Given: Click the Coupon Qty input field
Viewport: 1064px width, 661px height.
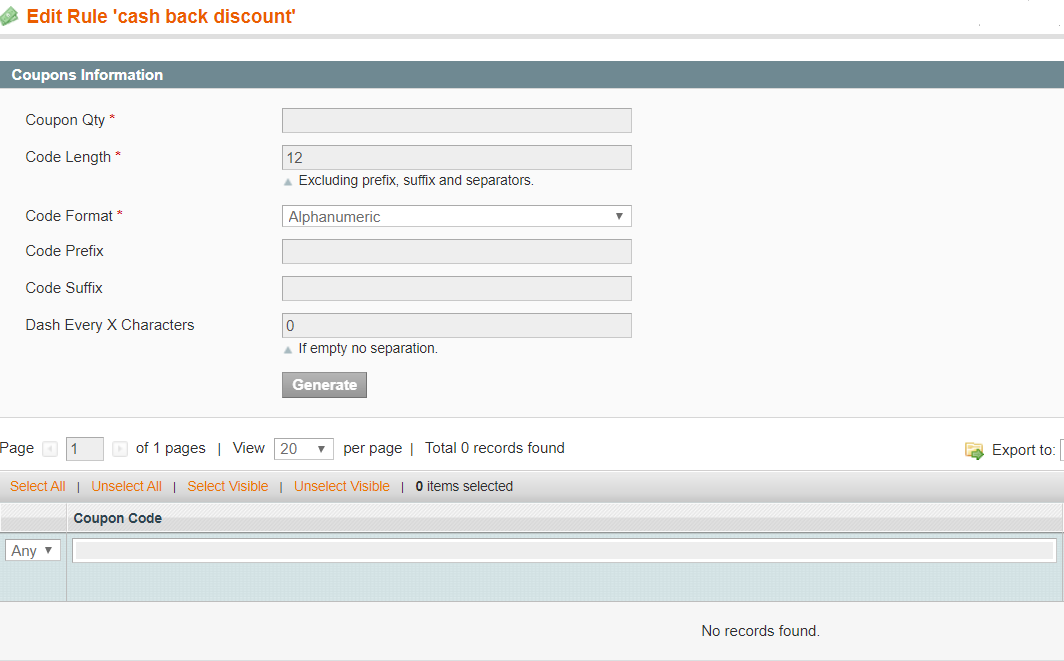Looking at the screenshot, I should 456,121.
